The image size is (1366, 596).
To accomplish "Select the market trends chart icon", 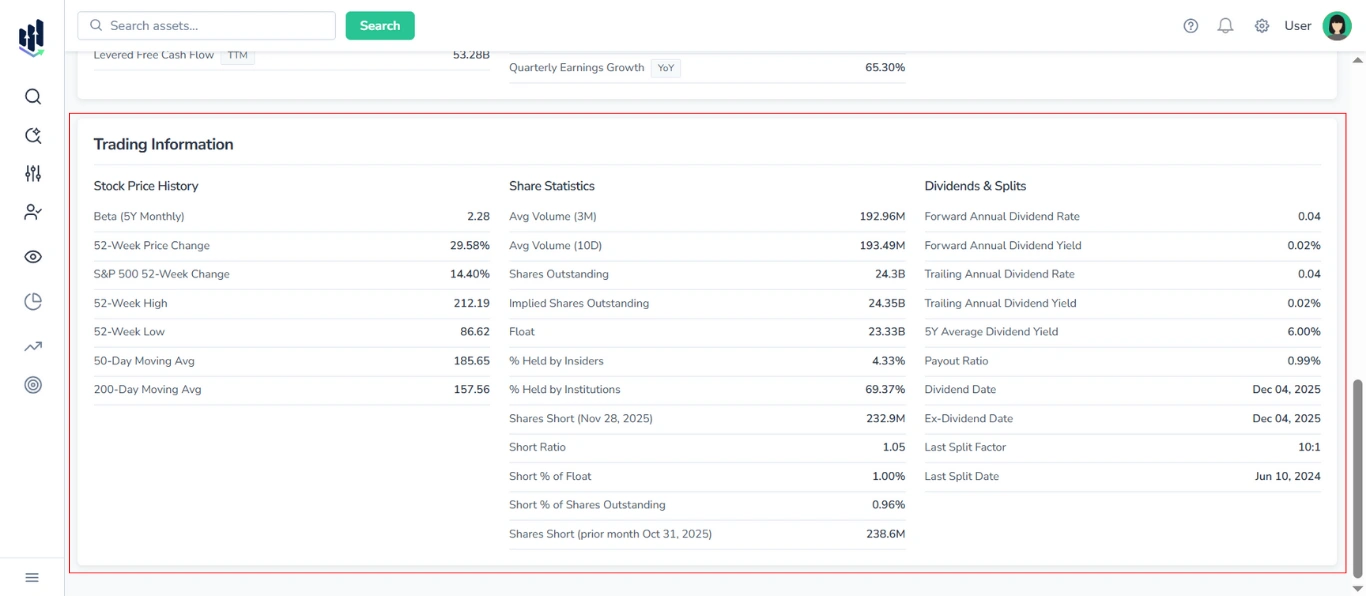I will (32, 345).
